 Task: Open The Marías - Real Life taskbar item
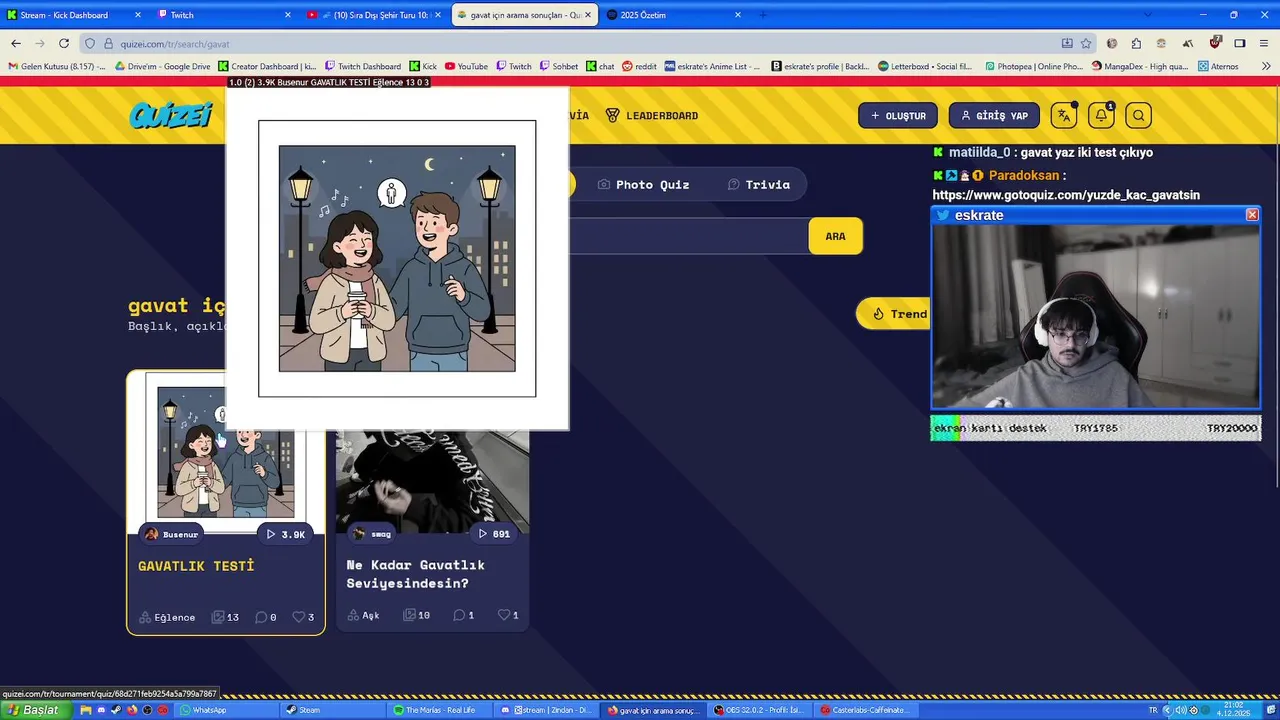pos(440,710)
